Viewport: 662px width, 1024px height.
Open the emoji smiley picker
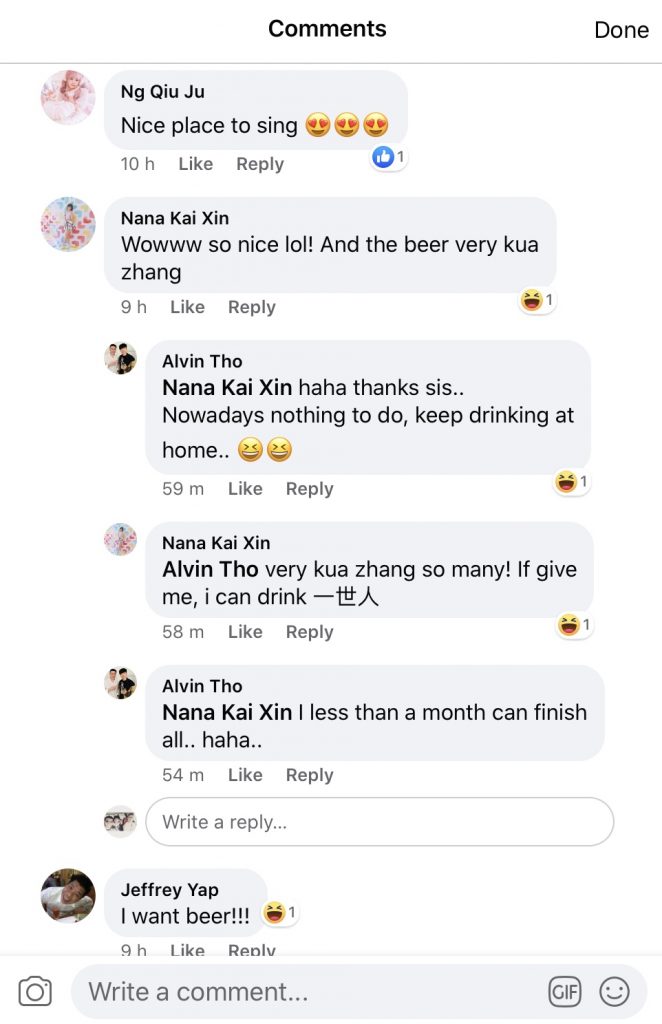[614, 991]
